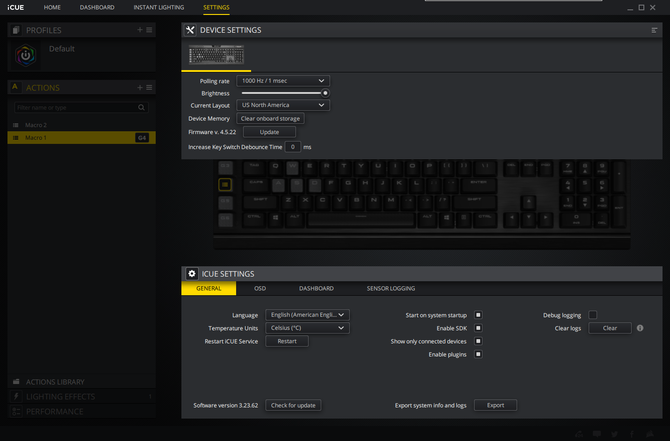The height and width of the screenshot is (441, 670).
Task: Click the Profiles panel header icon
Action: point(16,30)
